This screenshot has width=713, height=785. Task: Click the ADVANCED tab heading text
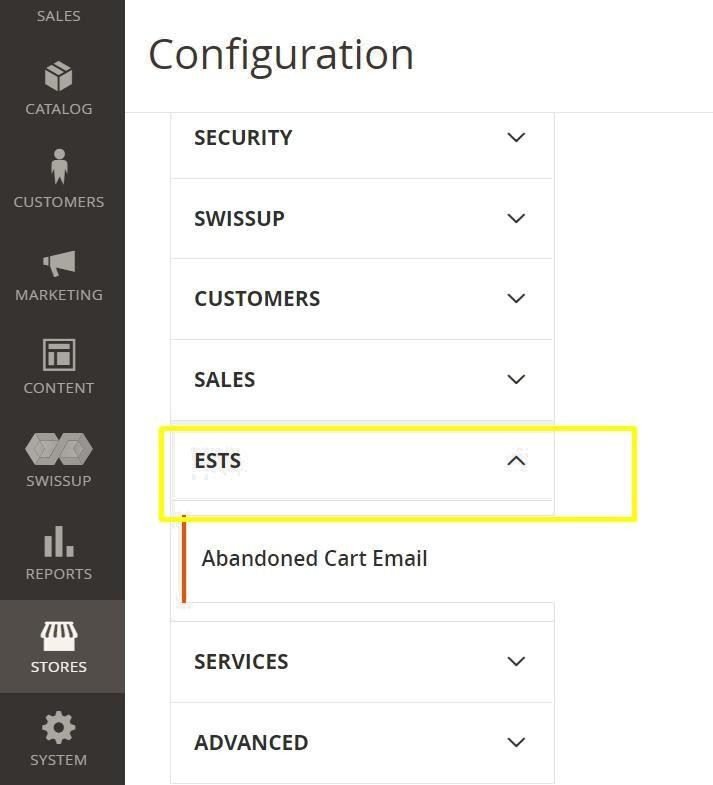point(251,742)
